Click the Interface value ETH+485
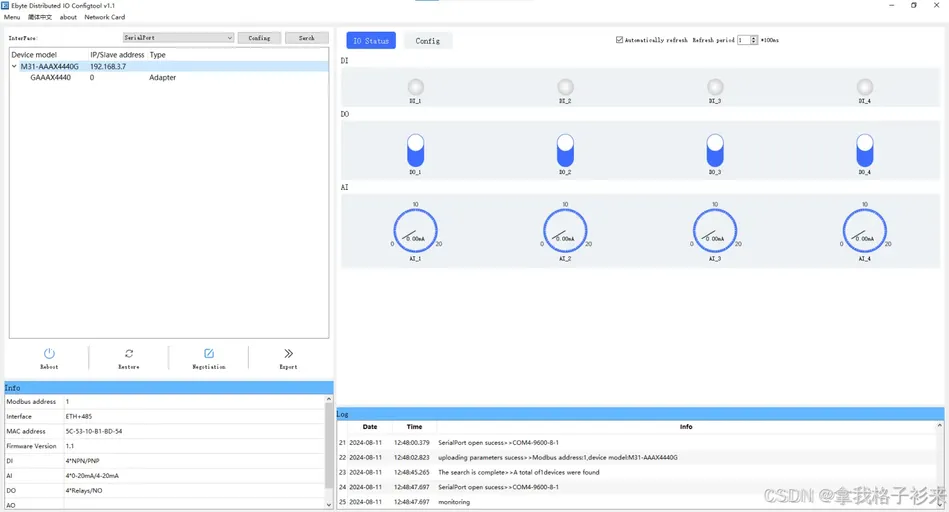Screen dimensions: 949x512 tap(79, 416)
